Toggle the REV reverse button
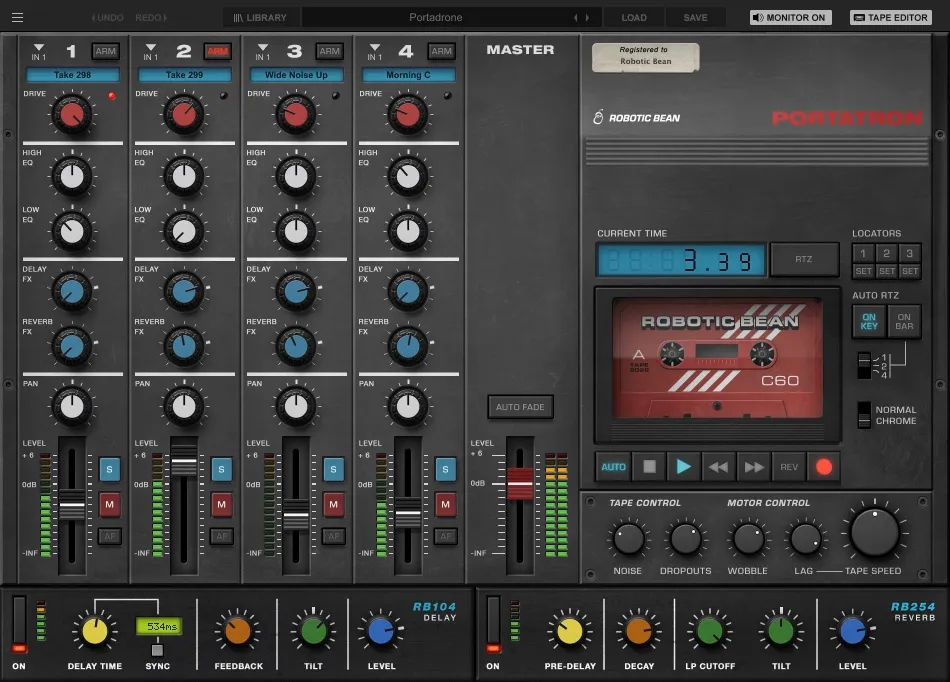This screenshot has height=682, width=950. pyautogui.click(x=789, y=466)
